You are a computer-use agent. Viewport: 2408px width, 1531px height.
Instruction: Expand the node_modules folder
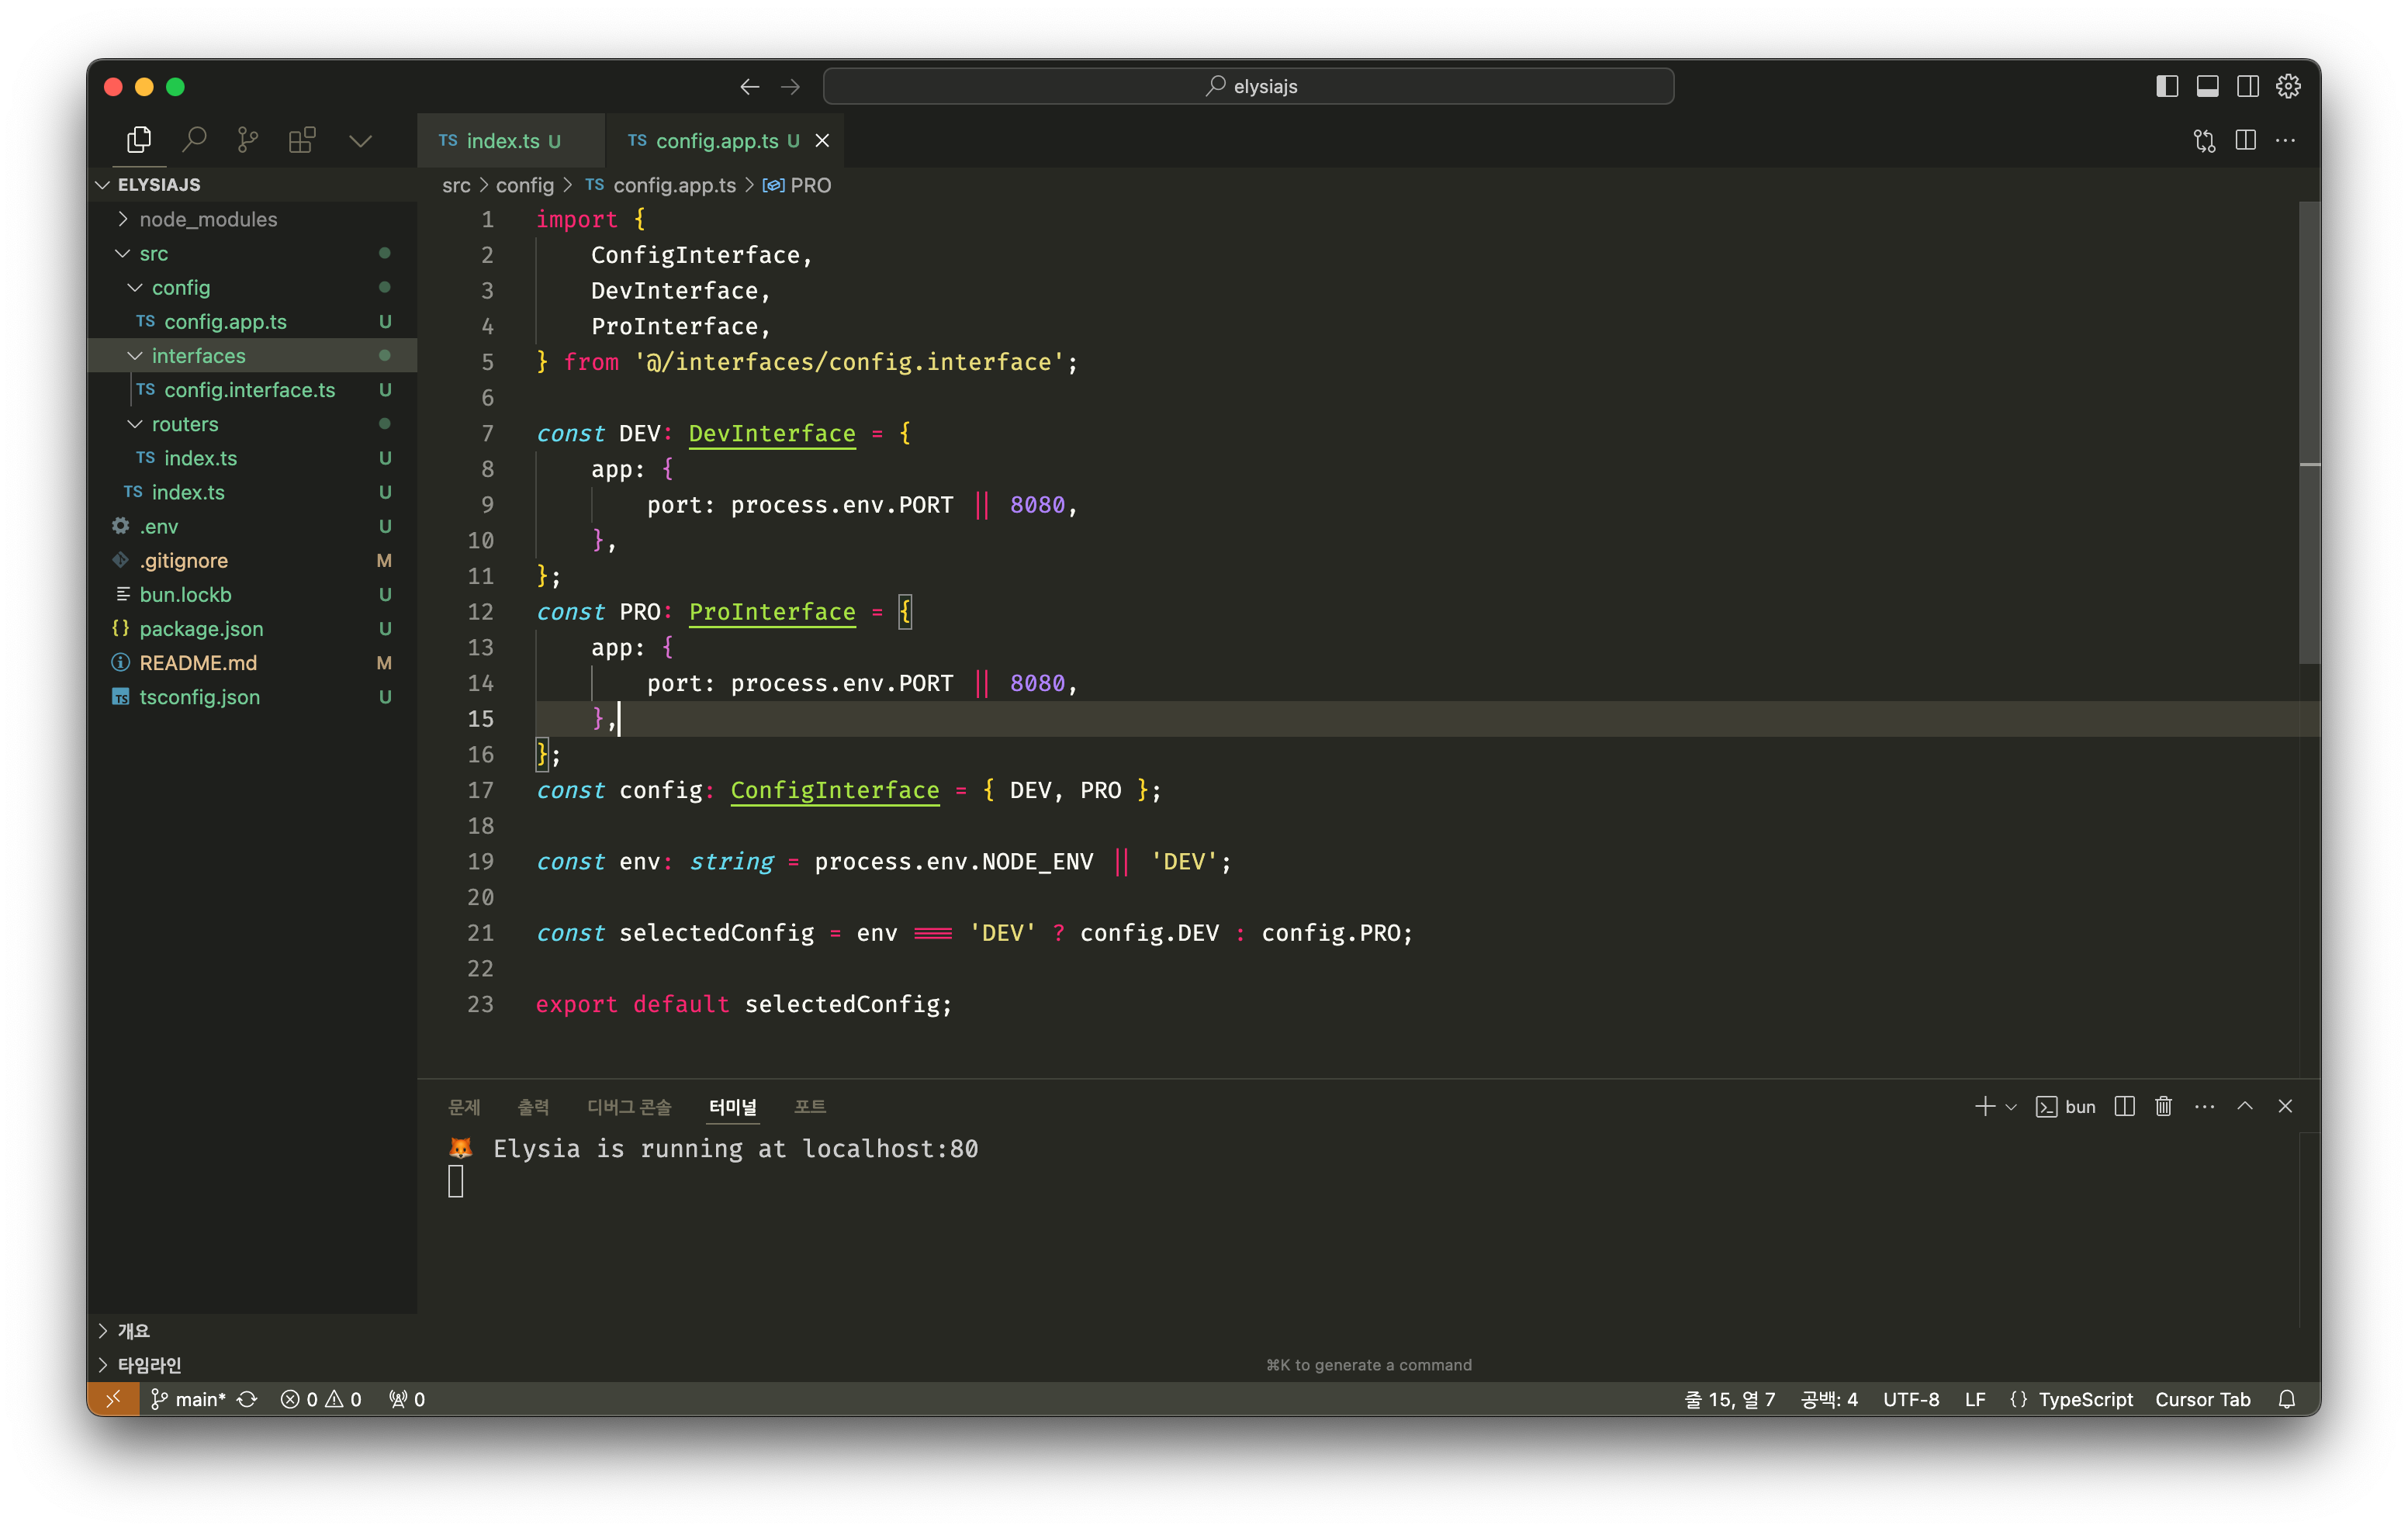207,219
